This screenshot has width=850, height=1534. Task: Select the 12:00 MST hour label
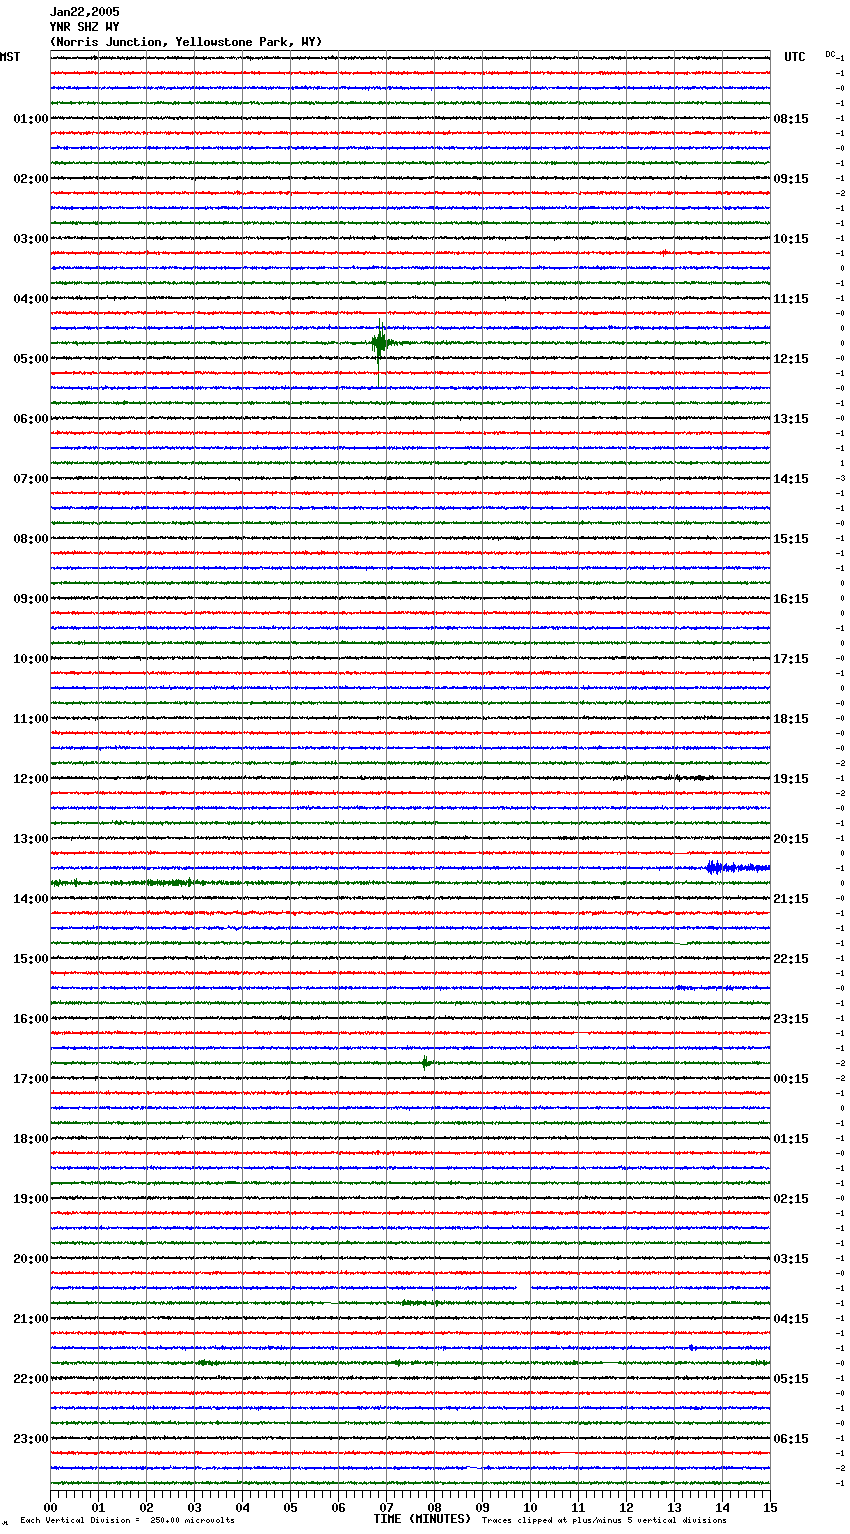[x=31, y=779]
